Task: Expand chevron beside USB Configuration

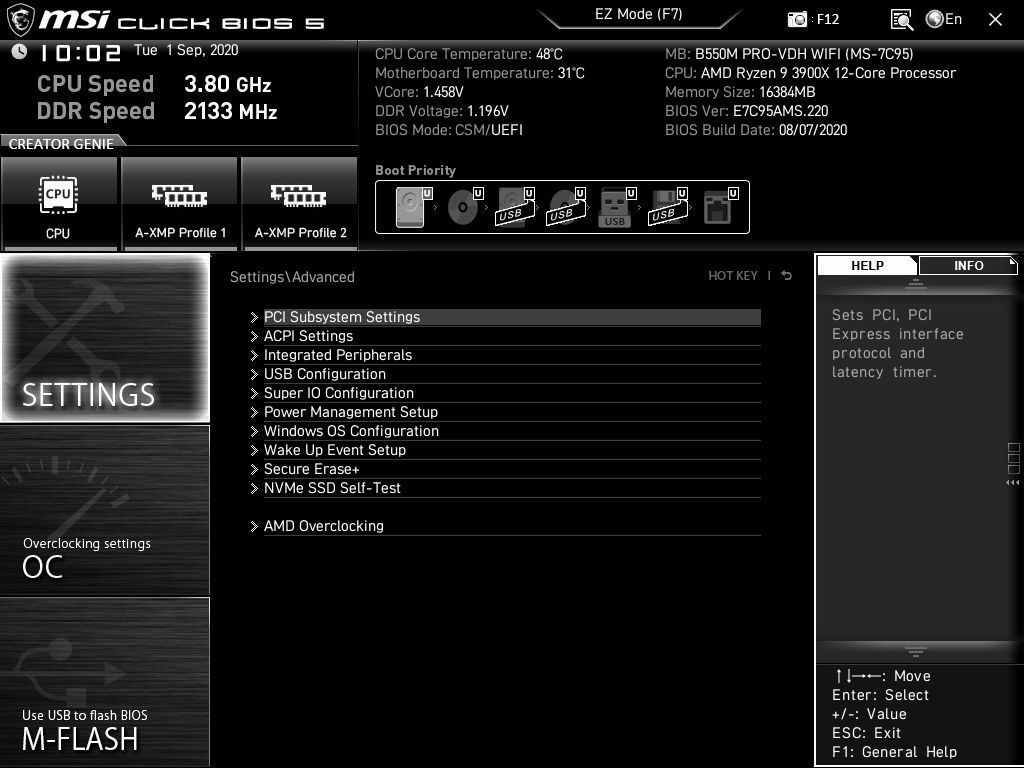Action: 254,374
